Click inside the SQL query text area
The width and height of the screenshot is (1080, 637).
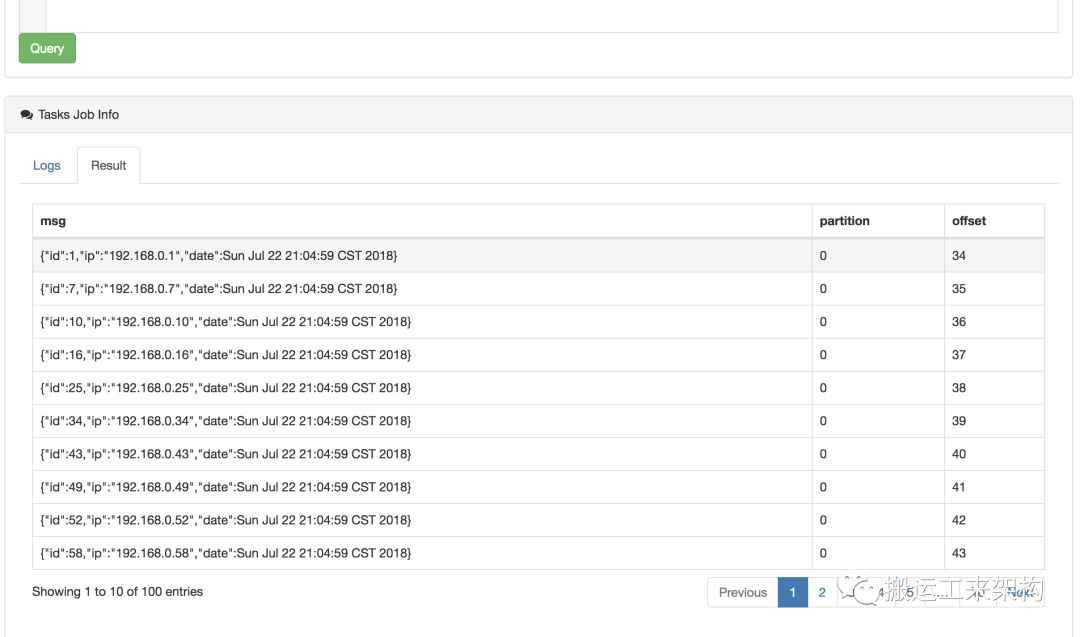point(550,15)
